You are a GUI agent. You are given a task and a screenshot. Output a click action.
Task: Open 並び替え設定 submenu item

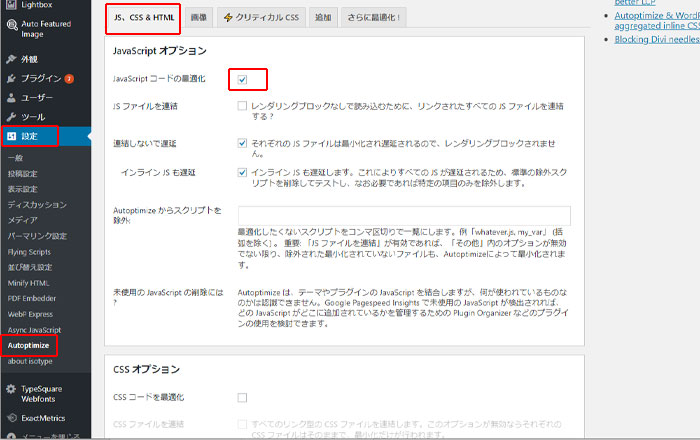tap(29, 267)
